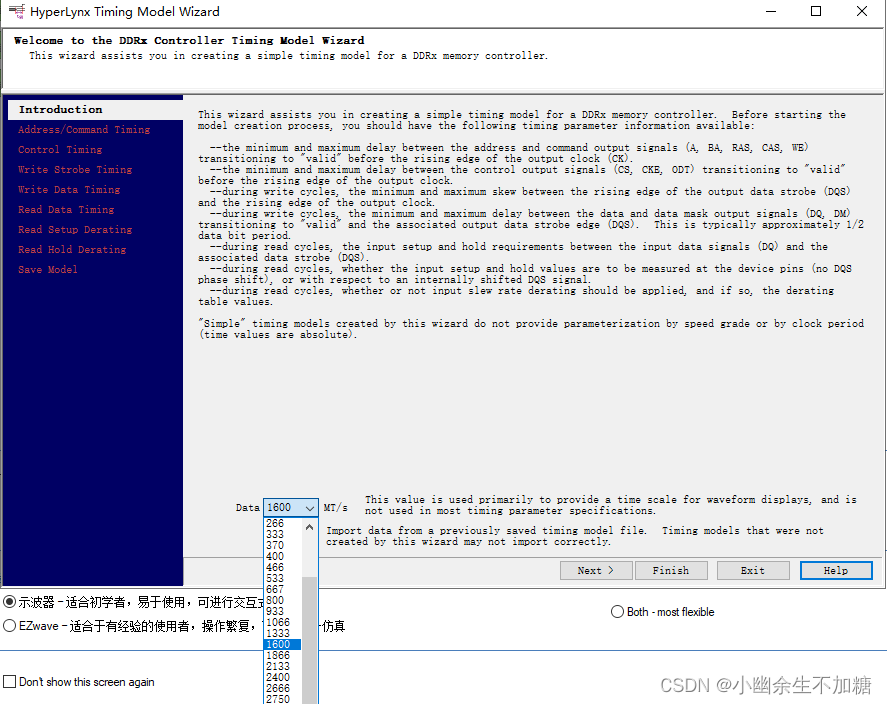
Task: Choose 533 MT/s data rate option
Action: 282,578
